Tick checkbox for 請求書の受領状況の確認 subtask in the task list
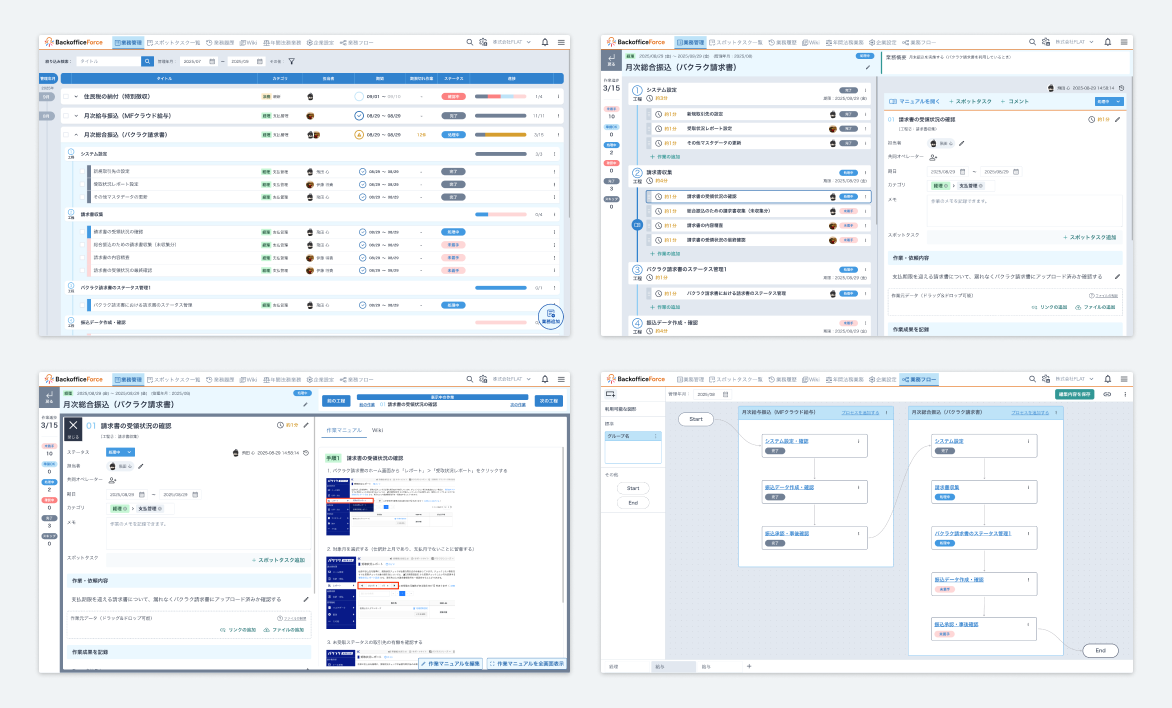 82,232
